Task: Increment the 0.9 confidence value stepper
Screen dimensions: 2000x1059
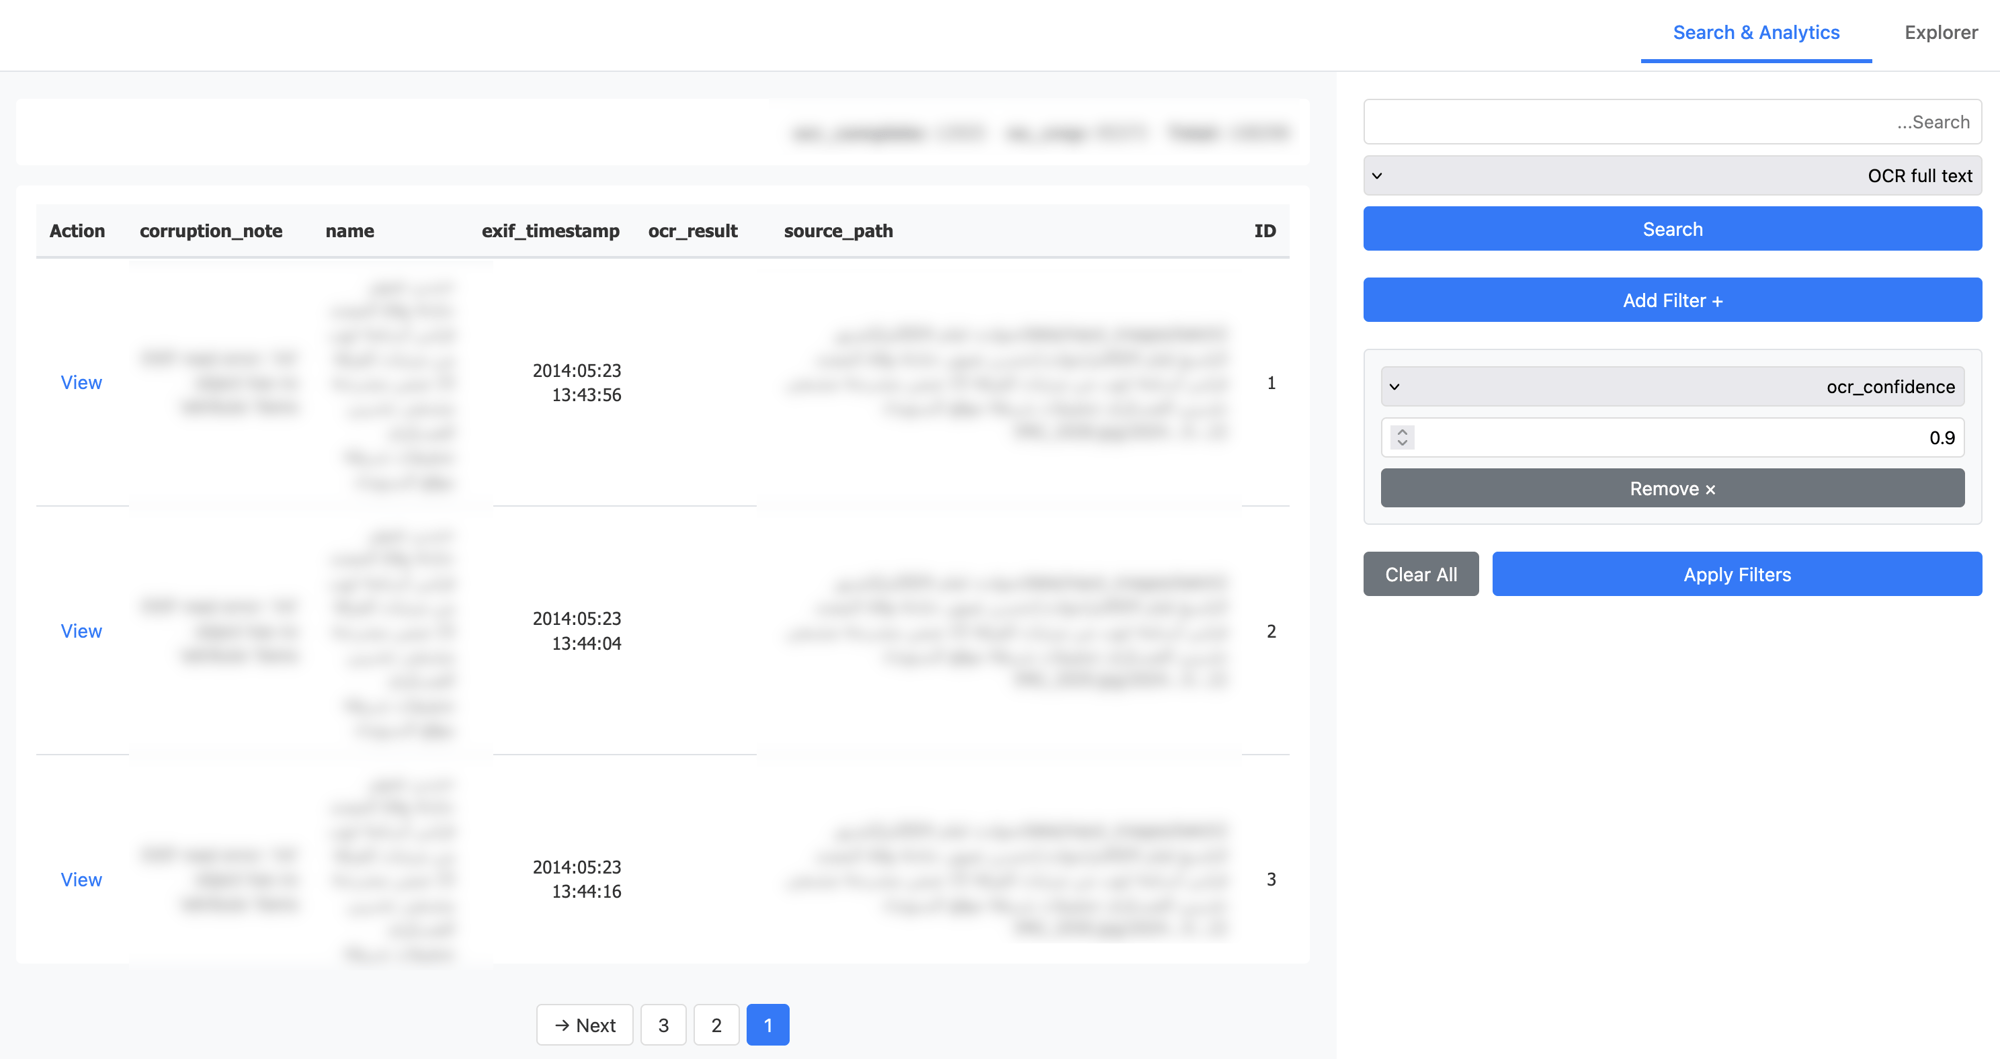Action: pos(1401,433)
